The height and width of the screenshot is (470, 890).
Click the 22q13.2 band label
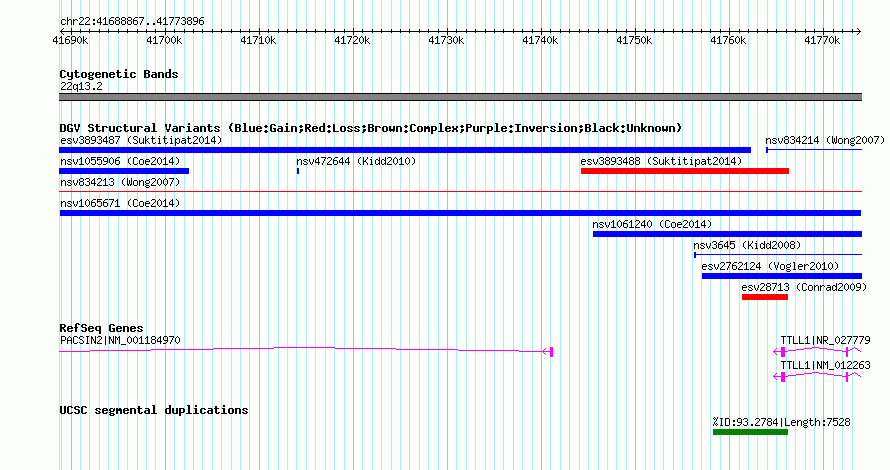(81, 86)
